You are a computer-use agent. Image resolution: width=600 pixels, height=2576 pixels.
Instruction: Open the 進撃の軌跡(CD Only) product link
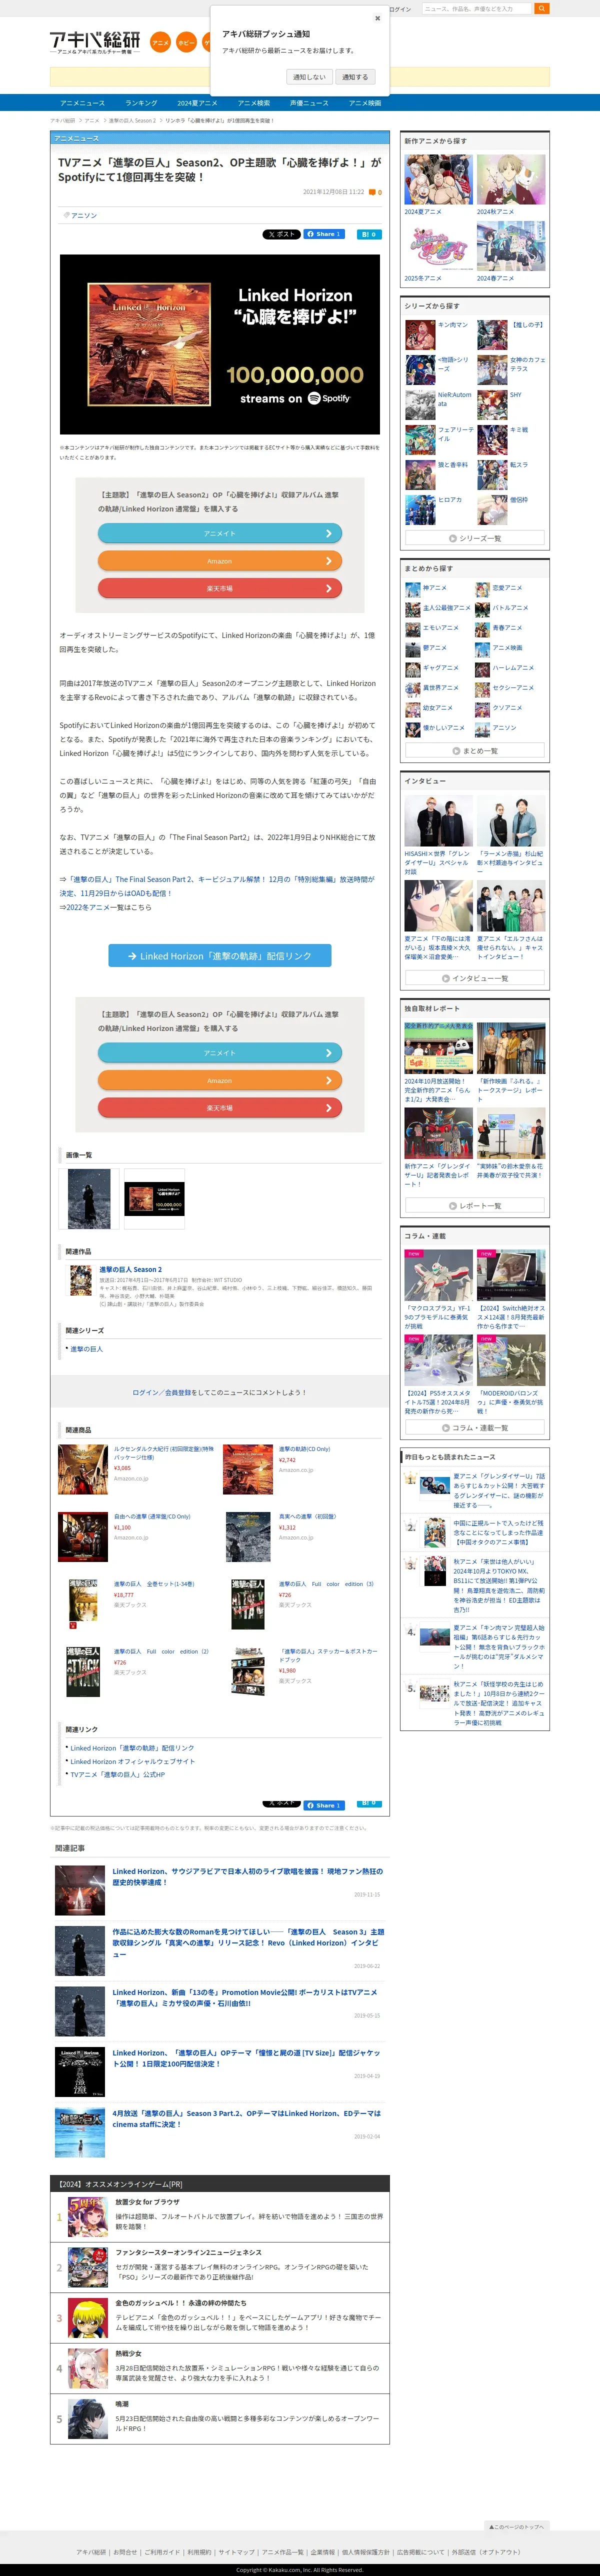pos(304,1449)
